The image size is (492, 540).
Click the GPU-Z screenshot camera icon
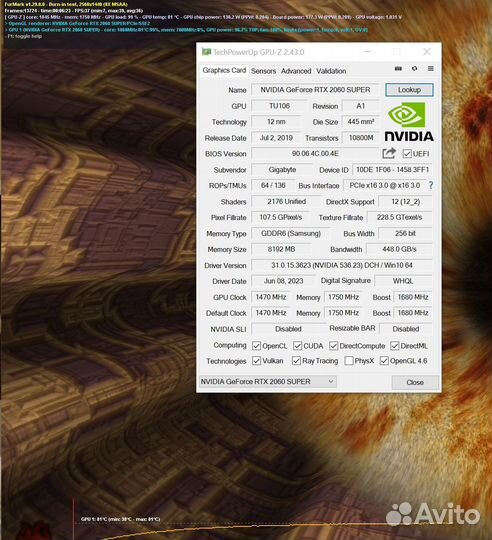[398, 69]
